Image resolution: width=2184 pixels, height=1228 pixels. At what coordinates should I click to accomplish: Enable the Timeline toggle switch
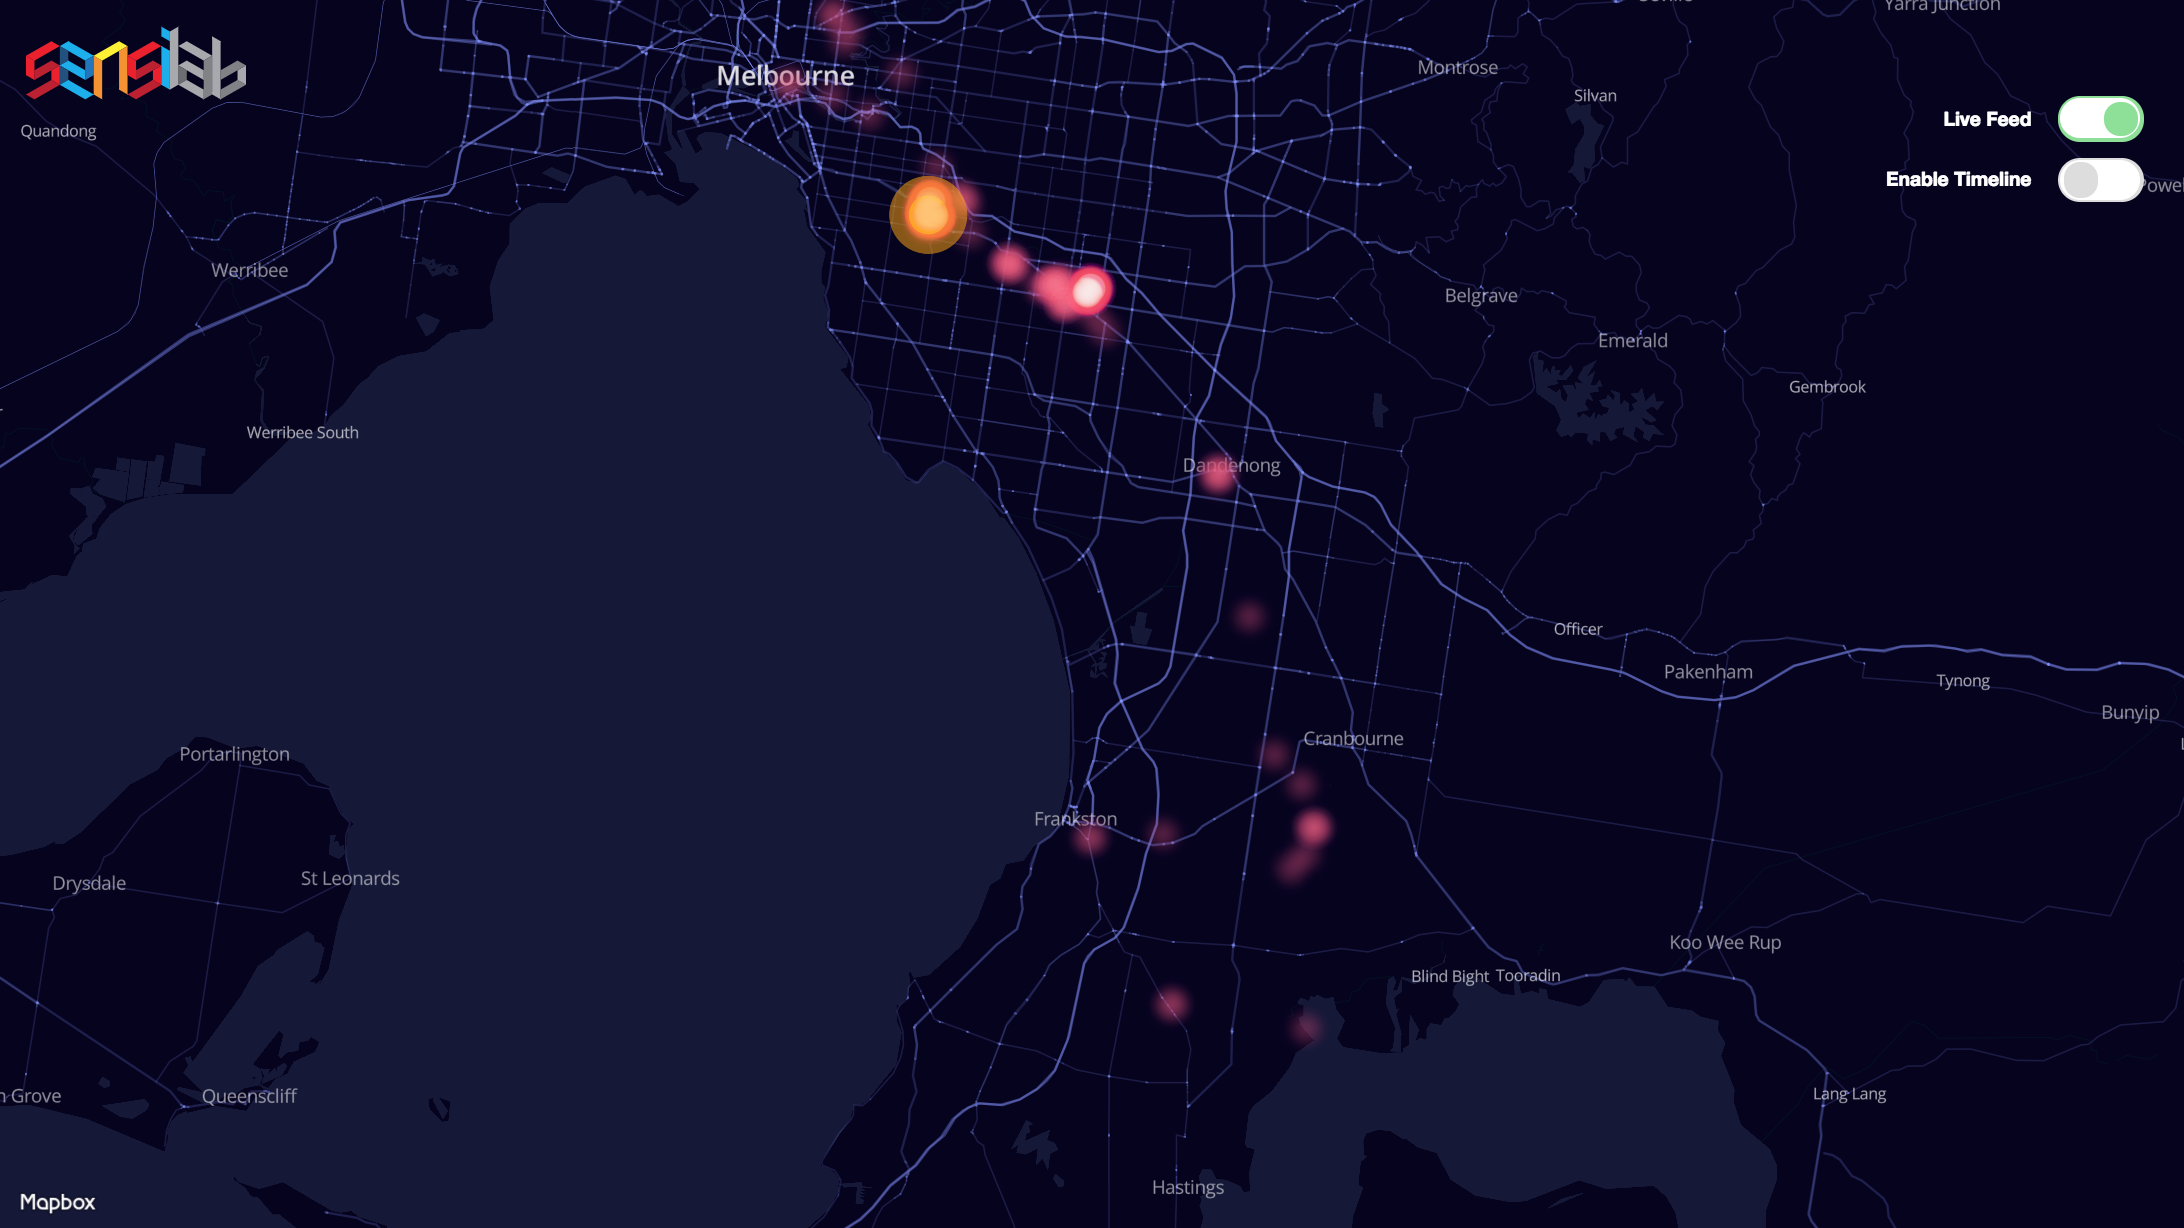tap(2100, 180)
